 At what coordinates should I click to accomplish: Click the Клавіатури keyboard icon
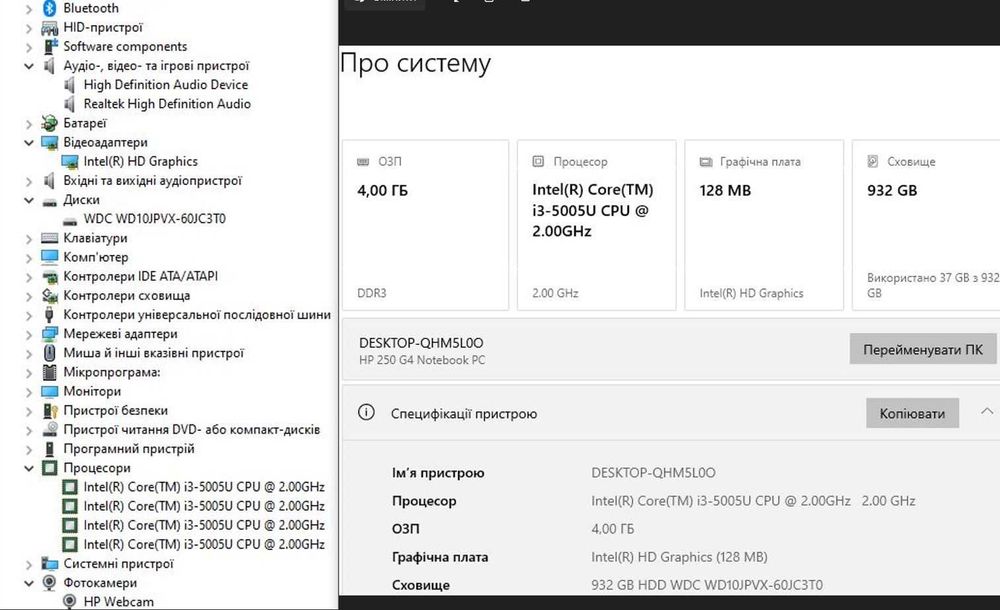pyautogui.click(x=50, y=238)
